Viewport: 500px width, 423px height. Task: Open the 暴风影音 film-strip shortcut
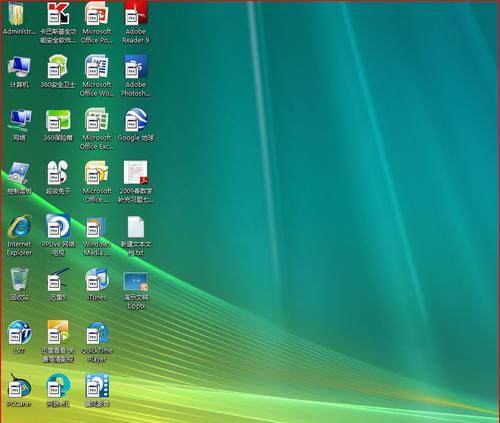(97, 386)
